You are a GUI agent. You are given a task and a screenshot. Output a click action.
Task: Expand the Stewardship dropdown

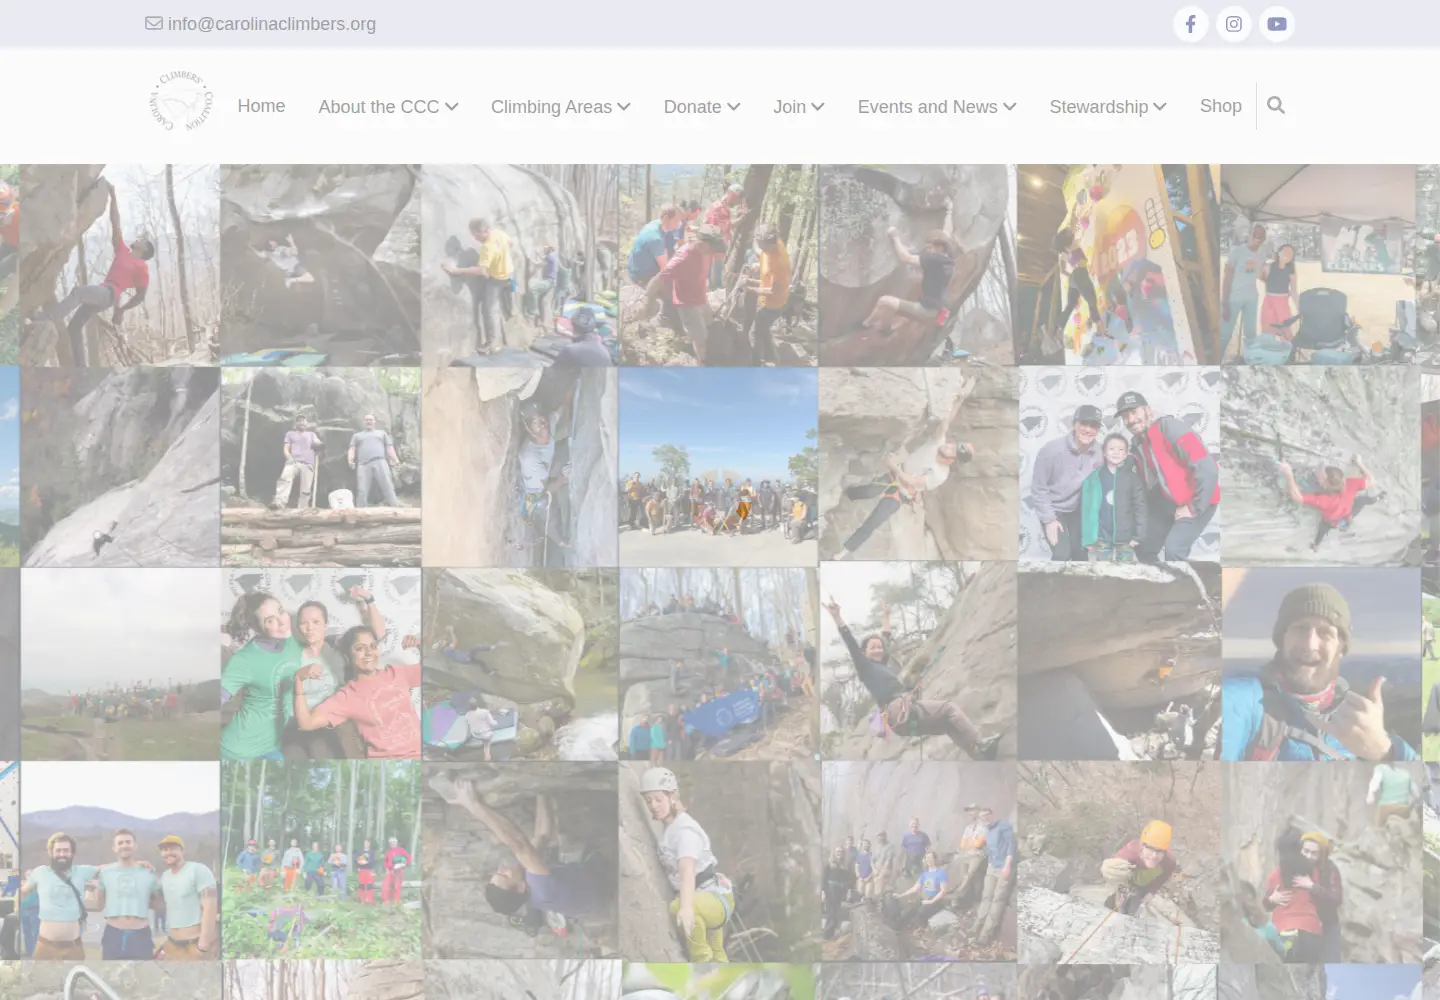pos(1107,107)
